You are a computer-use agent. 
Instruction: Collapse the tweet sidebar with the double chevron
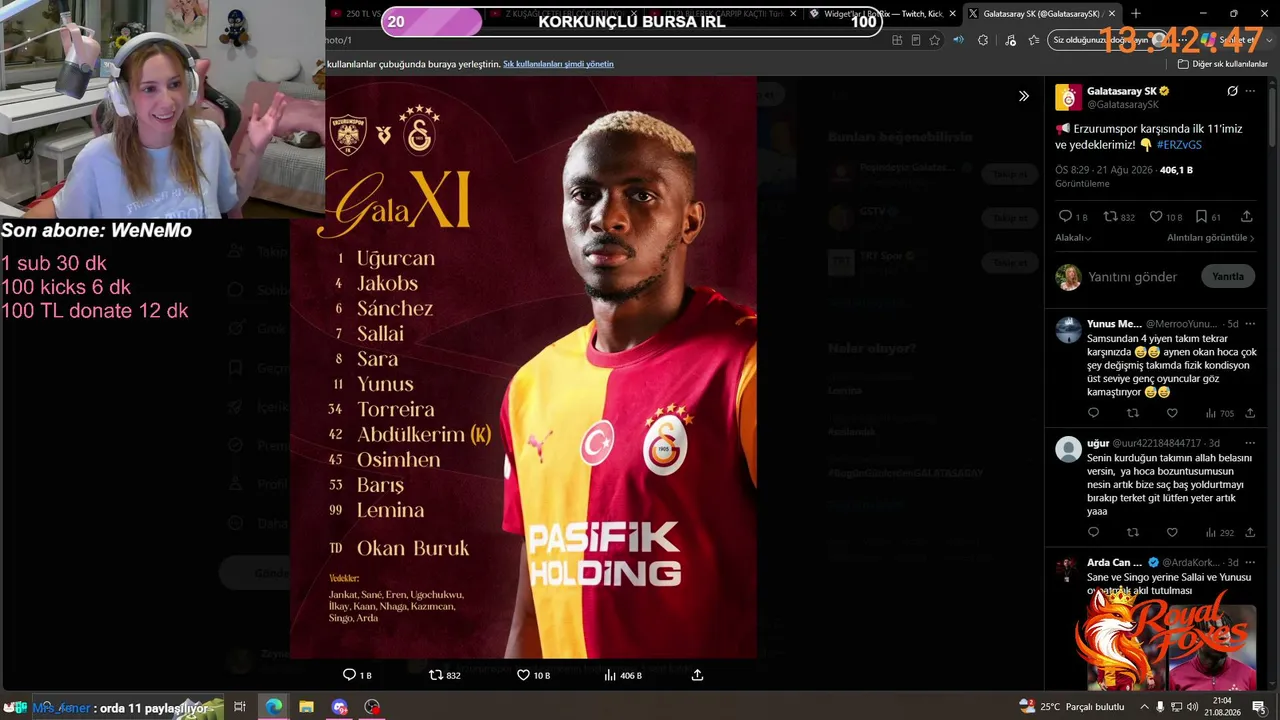(x=1024, y=96)
